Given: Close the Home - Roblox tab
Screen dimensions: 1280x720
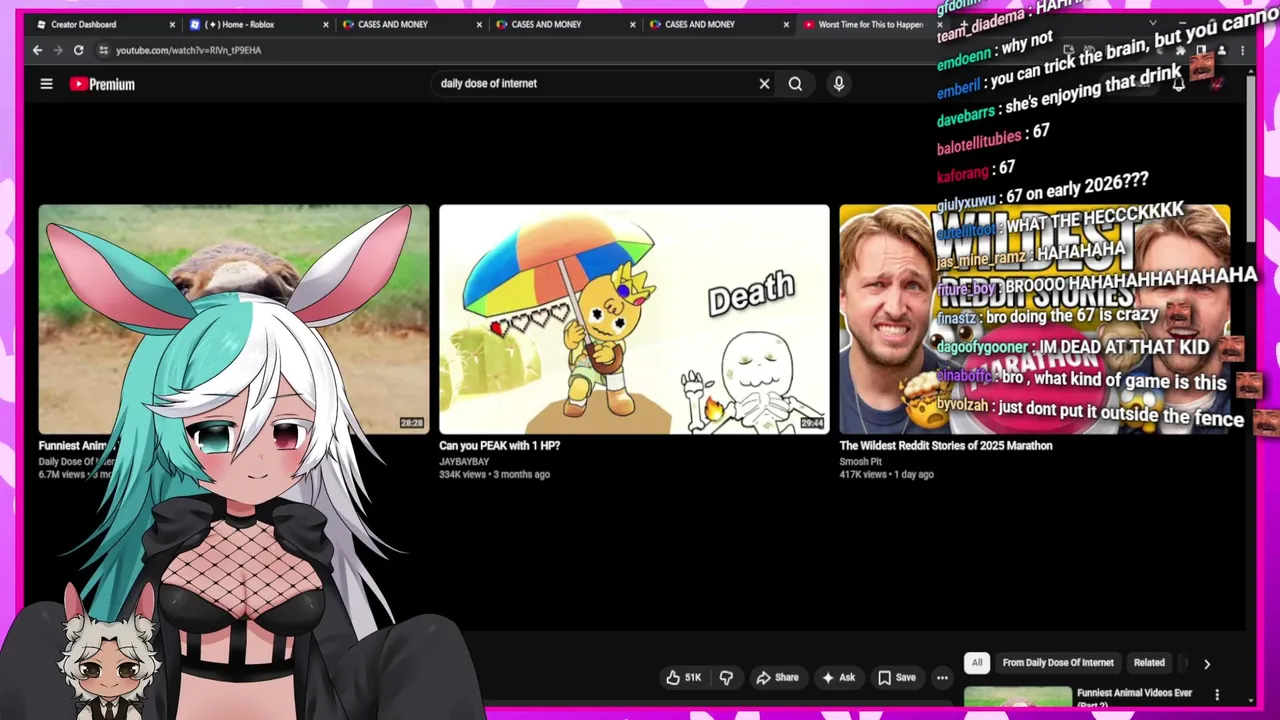Looking at the screenshot, I should pos(326,24).
